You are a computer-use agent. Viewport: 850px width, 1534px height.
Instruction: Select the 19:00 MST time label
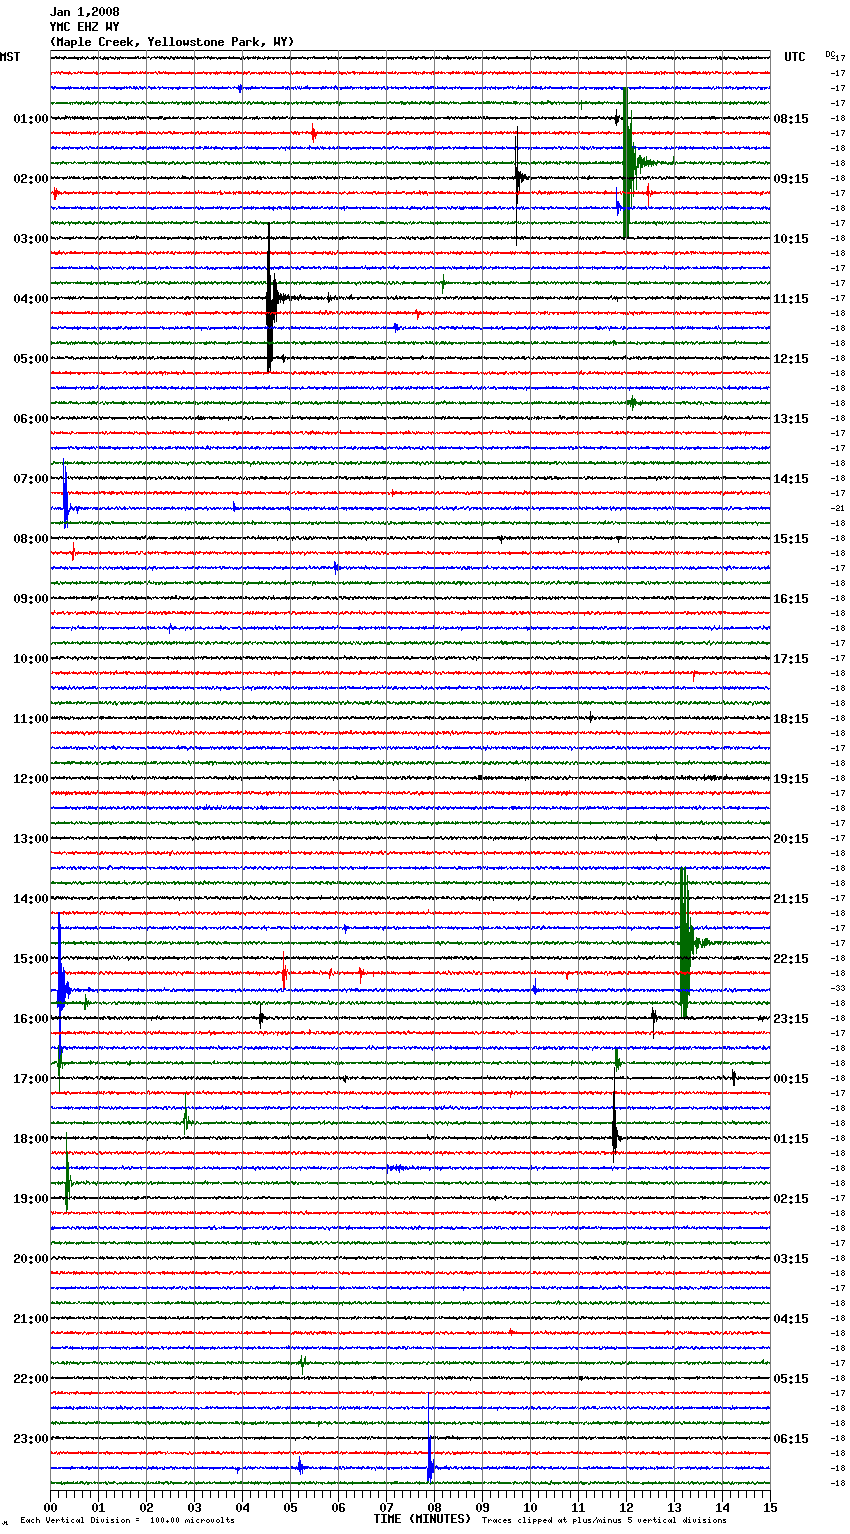point(31,1199)
